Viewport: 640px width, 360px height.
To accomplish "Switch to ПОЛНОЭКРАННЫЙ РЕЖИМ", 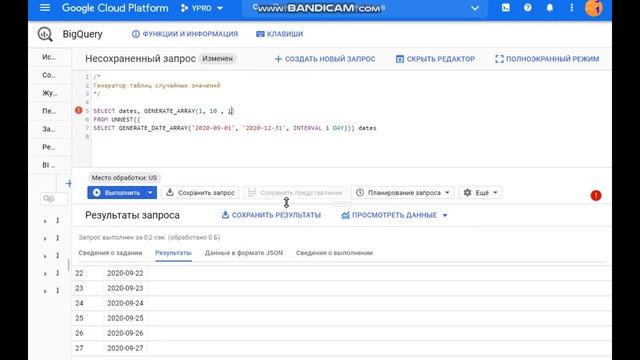I will point(547,59).
